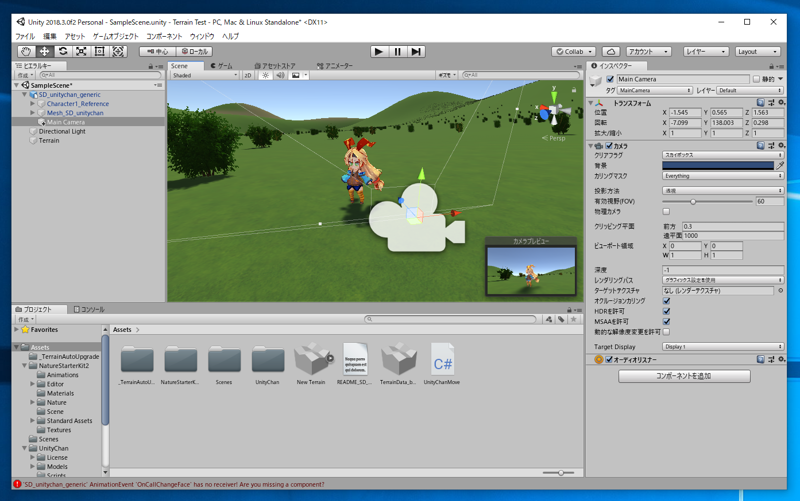Expand Mesh_SD_unitychan in hierarchy
The image size is (800, 501).
(33, 113)
